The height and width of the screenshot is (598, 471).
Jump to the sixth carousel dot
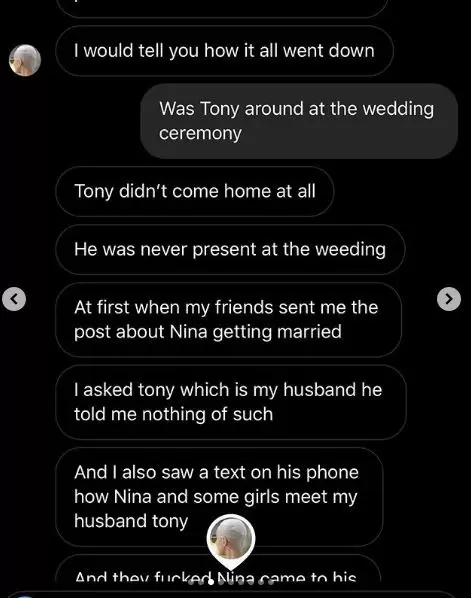click(241, 582)
